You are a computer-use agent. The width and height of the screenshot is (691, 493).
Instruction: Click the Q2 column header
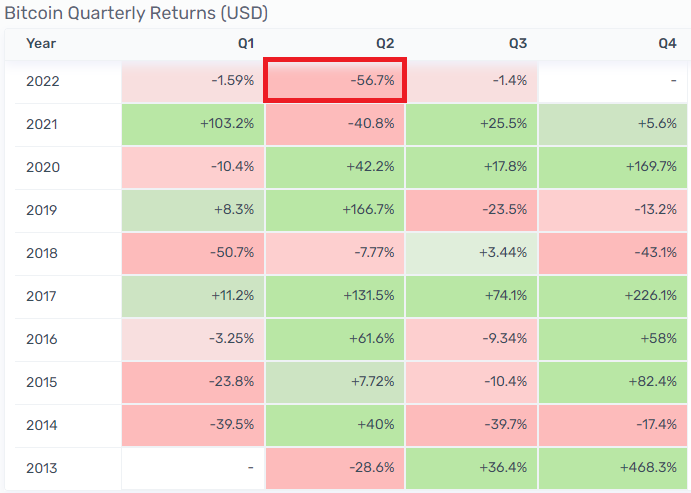click(x=385, y=44)
